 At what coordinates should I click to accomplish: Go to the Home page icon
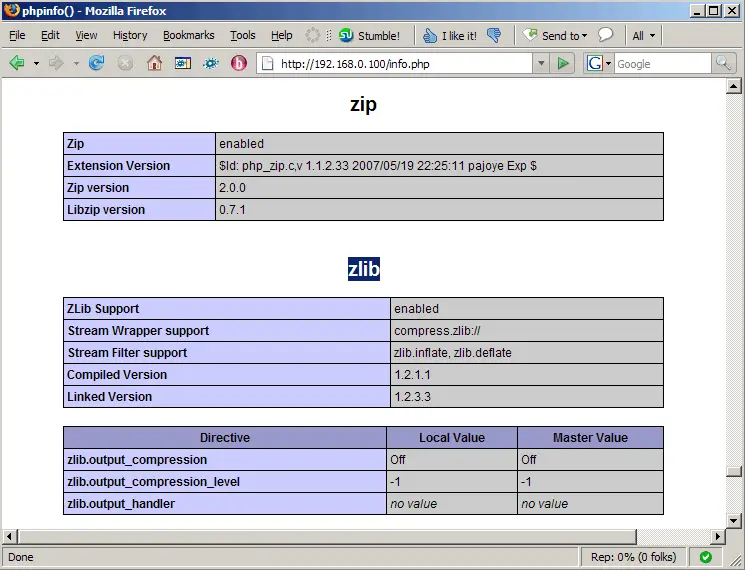[x=154, y=63]
